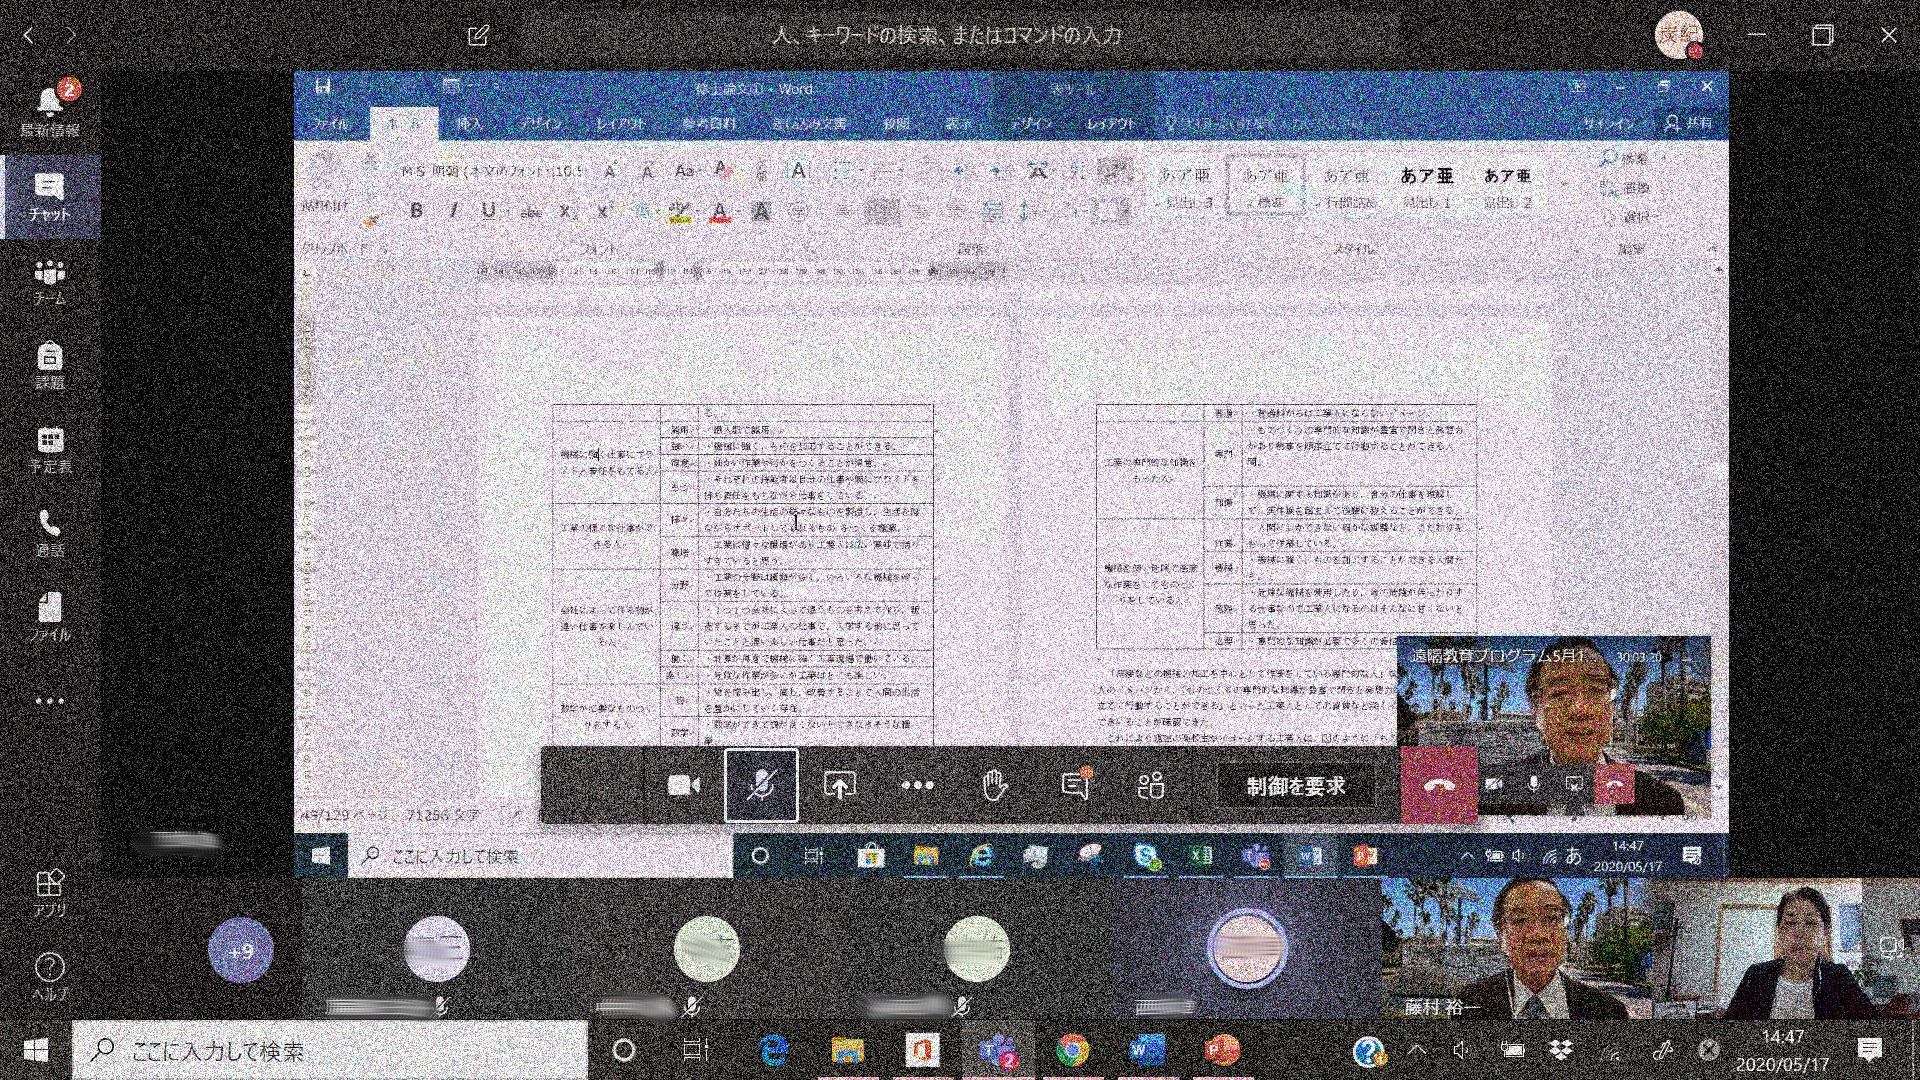The height and width of the screenshot is (1080, 1920).
Task: Toggle subscript in the shared Word ribbon
Action: point(567,211)
